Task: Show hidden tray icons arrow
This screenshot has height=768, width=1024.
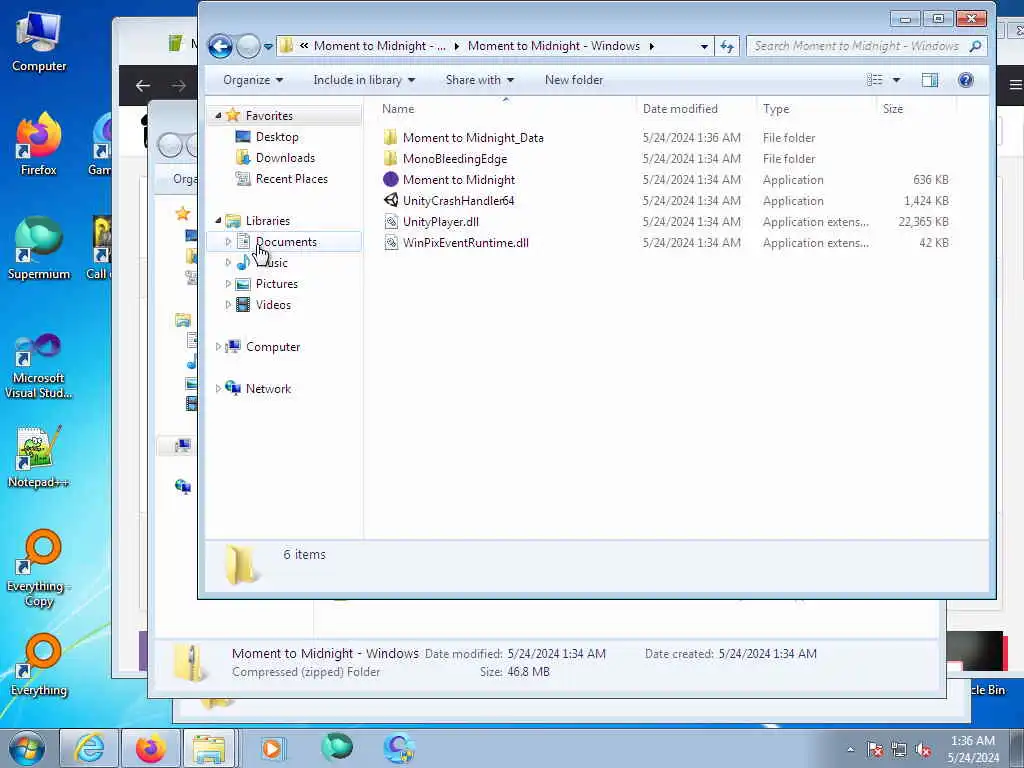Action: pyautogui.click(x=850, y=749)
